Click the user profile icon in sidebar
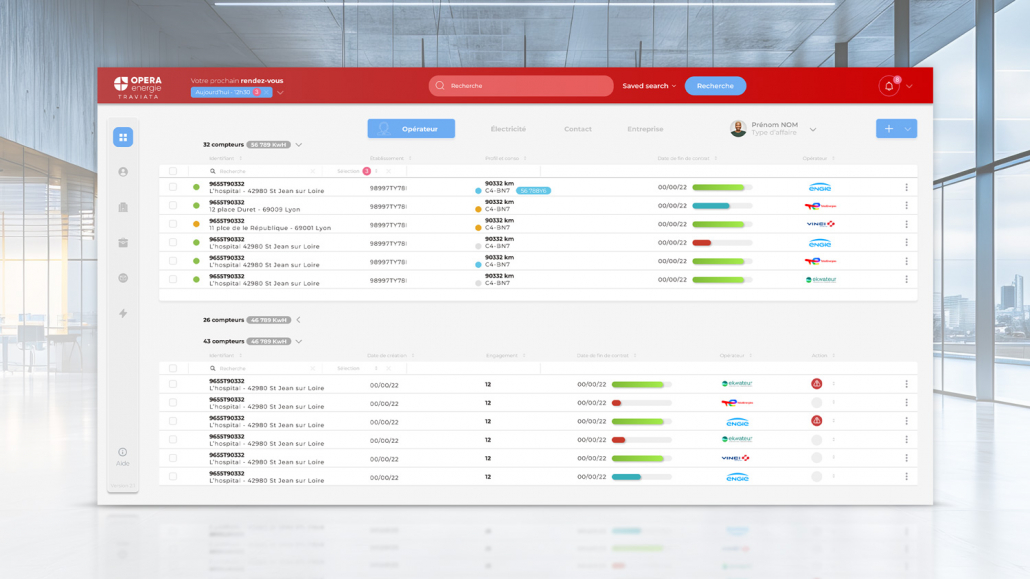This screenshot has height=579, width=1030. [x=123, y=172]
